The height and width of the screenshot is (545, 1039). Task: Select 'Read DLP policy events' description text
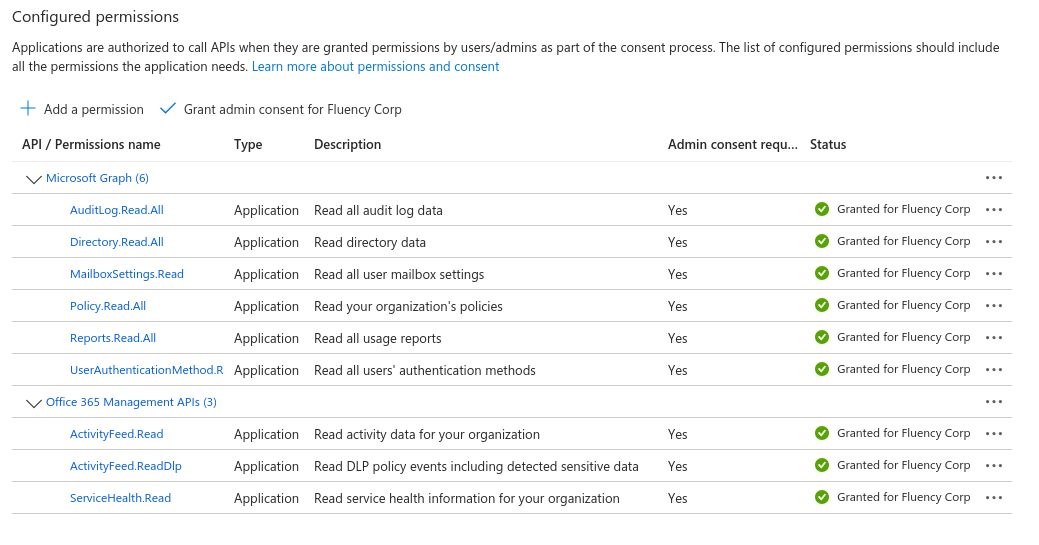coord(476,466)
